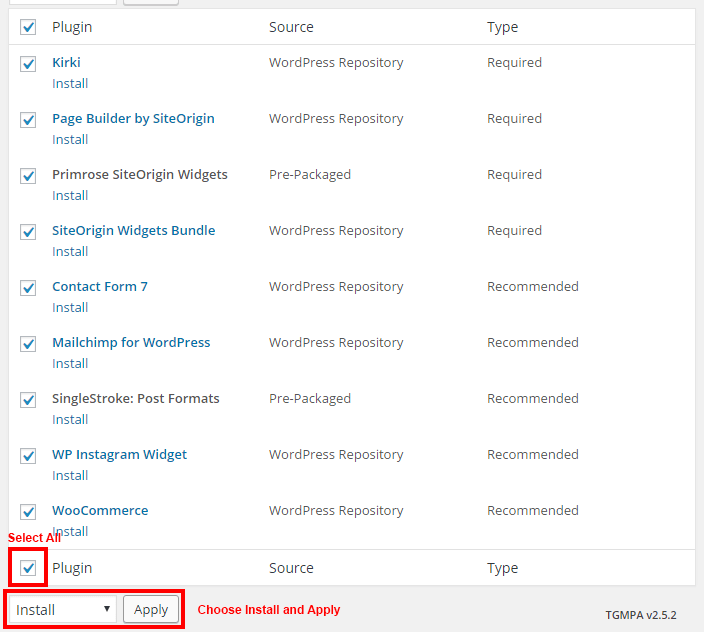704x632 pixels.
Task: Open the Kirki plugin link
Action: click(66, 62)
